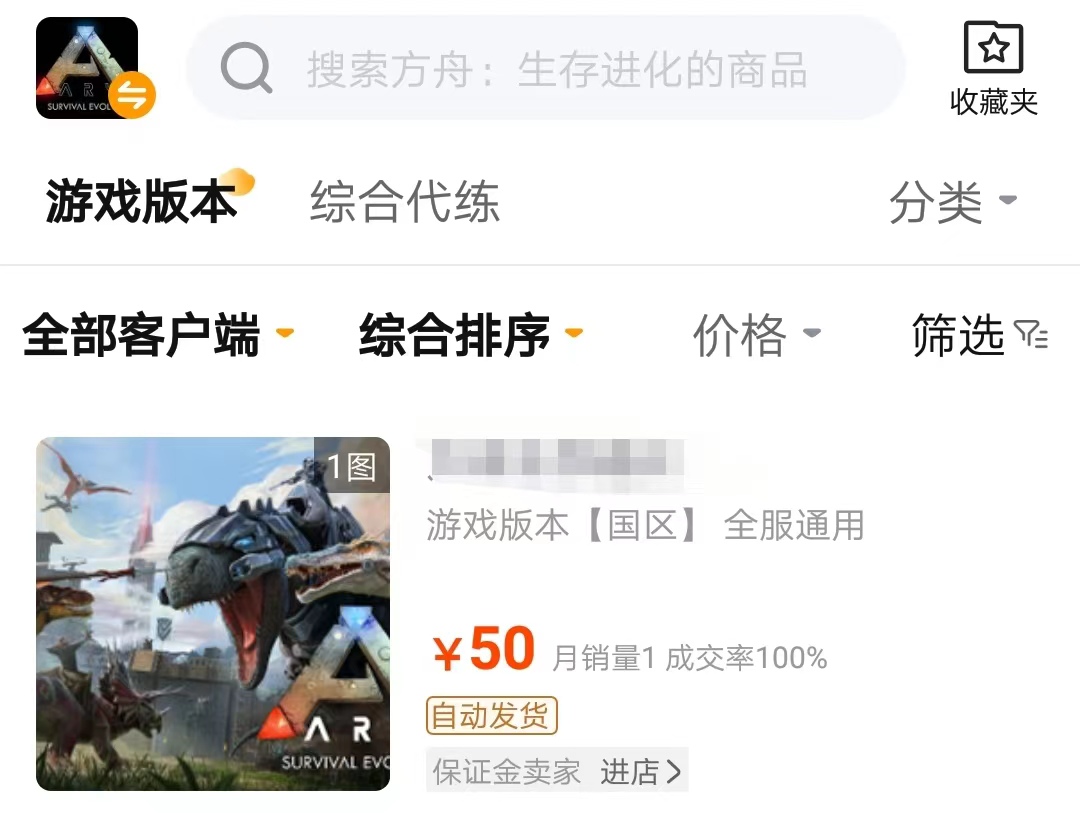Open the 全部客户端 client dropdown

click(x=158, y=335)
